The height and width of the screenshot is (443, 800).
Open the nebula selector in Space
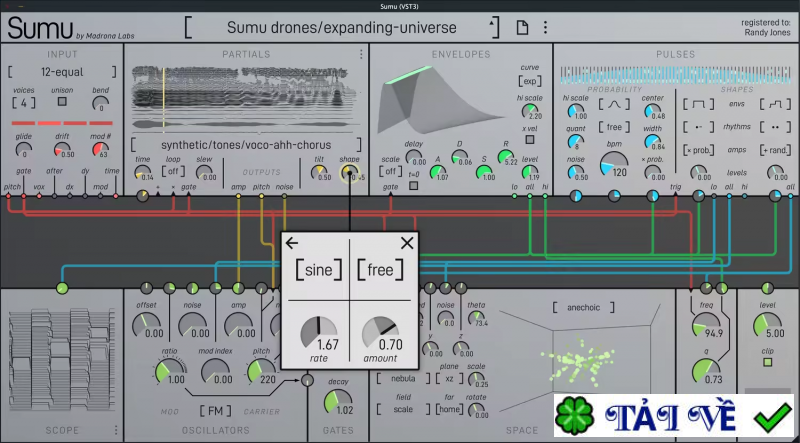click(x=403, y=379)
